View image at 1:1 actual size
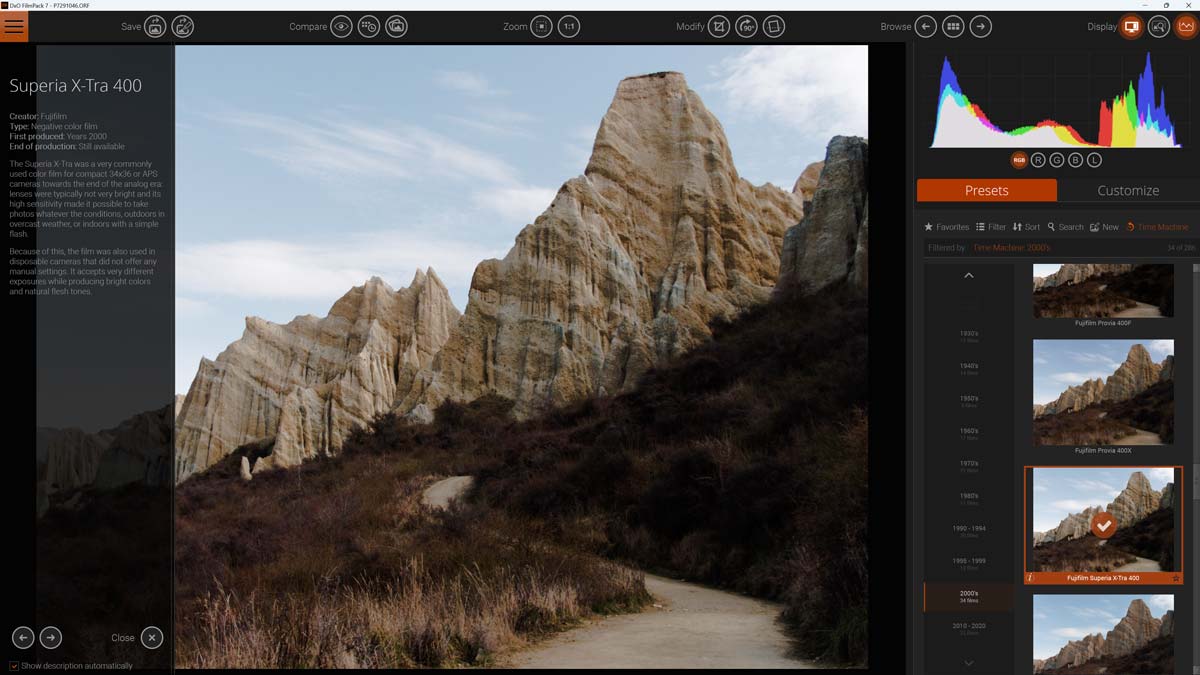 (x=568, y=26)
